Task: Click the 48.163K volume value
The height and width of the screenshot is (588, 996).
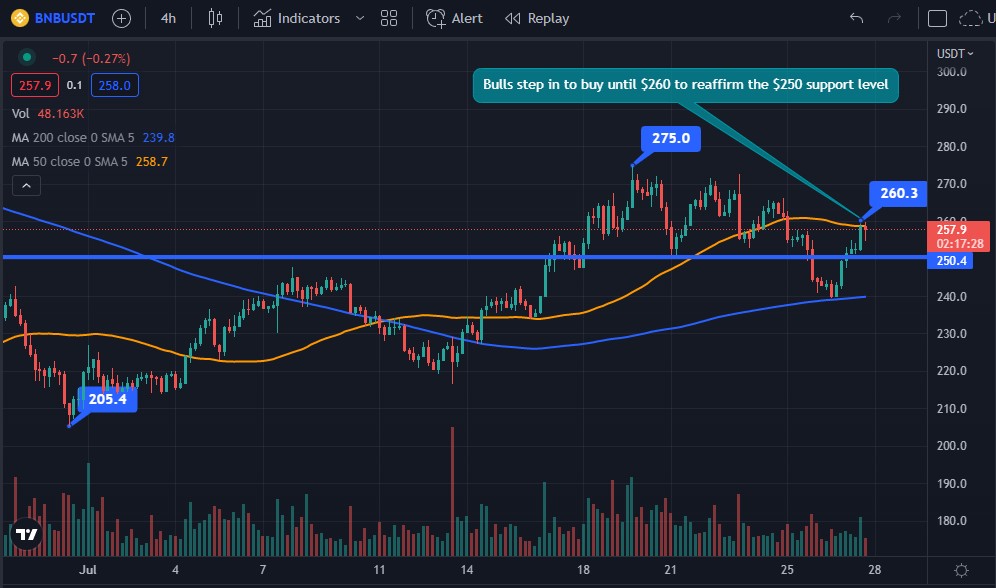Action: click(61, 114)
